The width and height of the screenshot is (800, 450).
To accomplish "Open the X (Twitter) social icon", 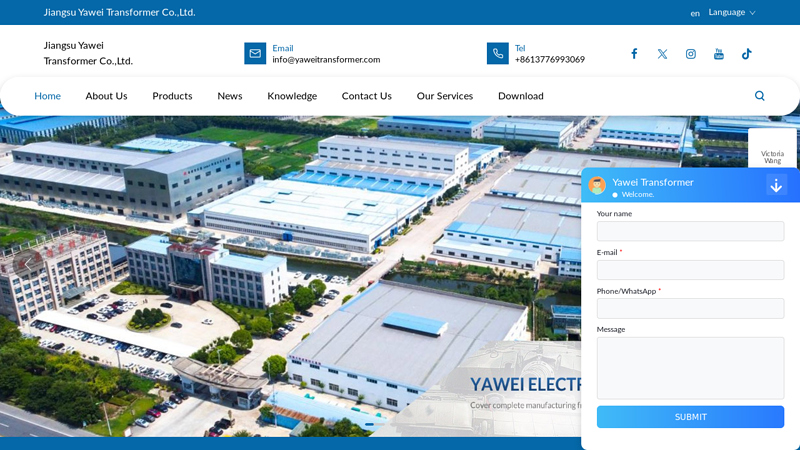I will 662,54.
